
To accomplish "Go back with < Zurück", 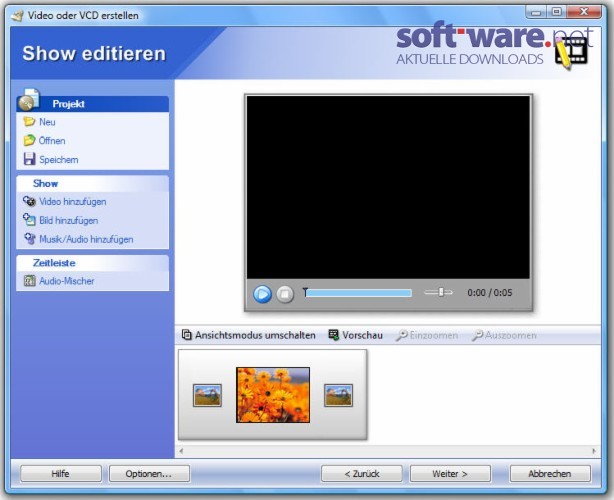I will coord(362,474).
